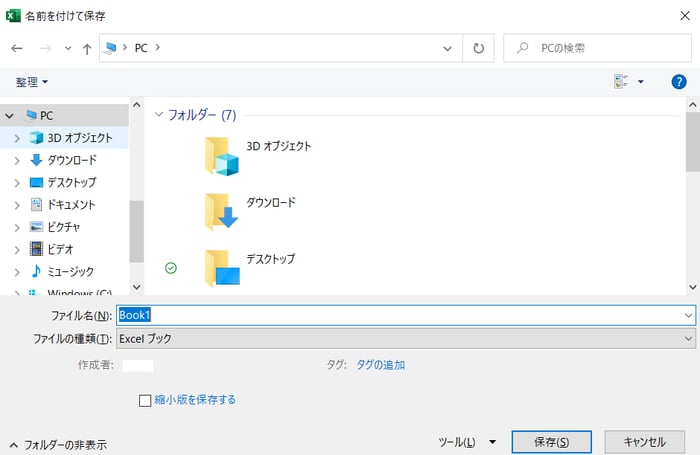Open the ツール(L) menu
The width and height of the screenshot is (700, 455).
tap(467, 442)
